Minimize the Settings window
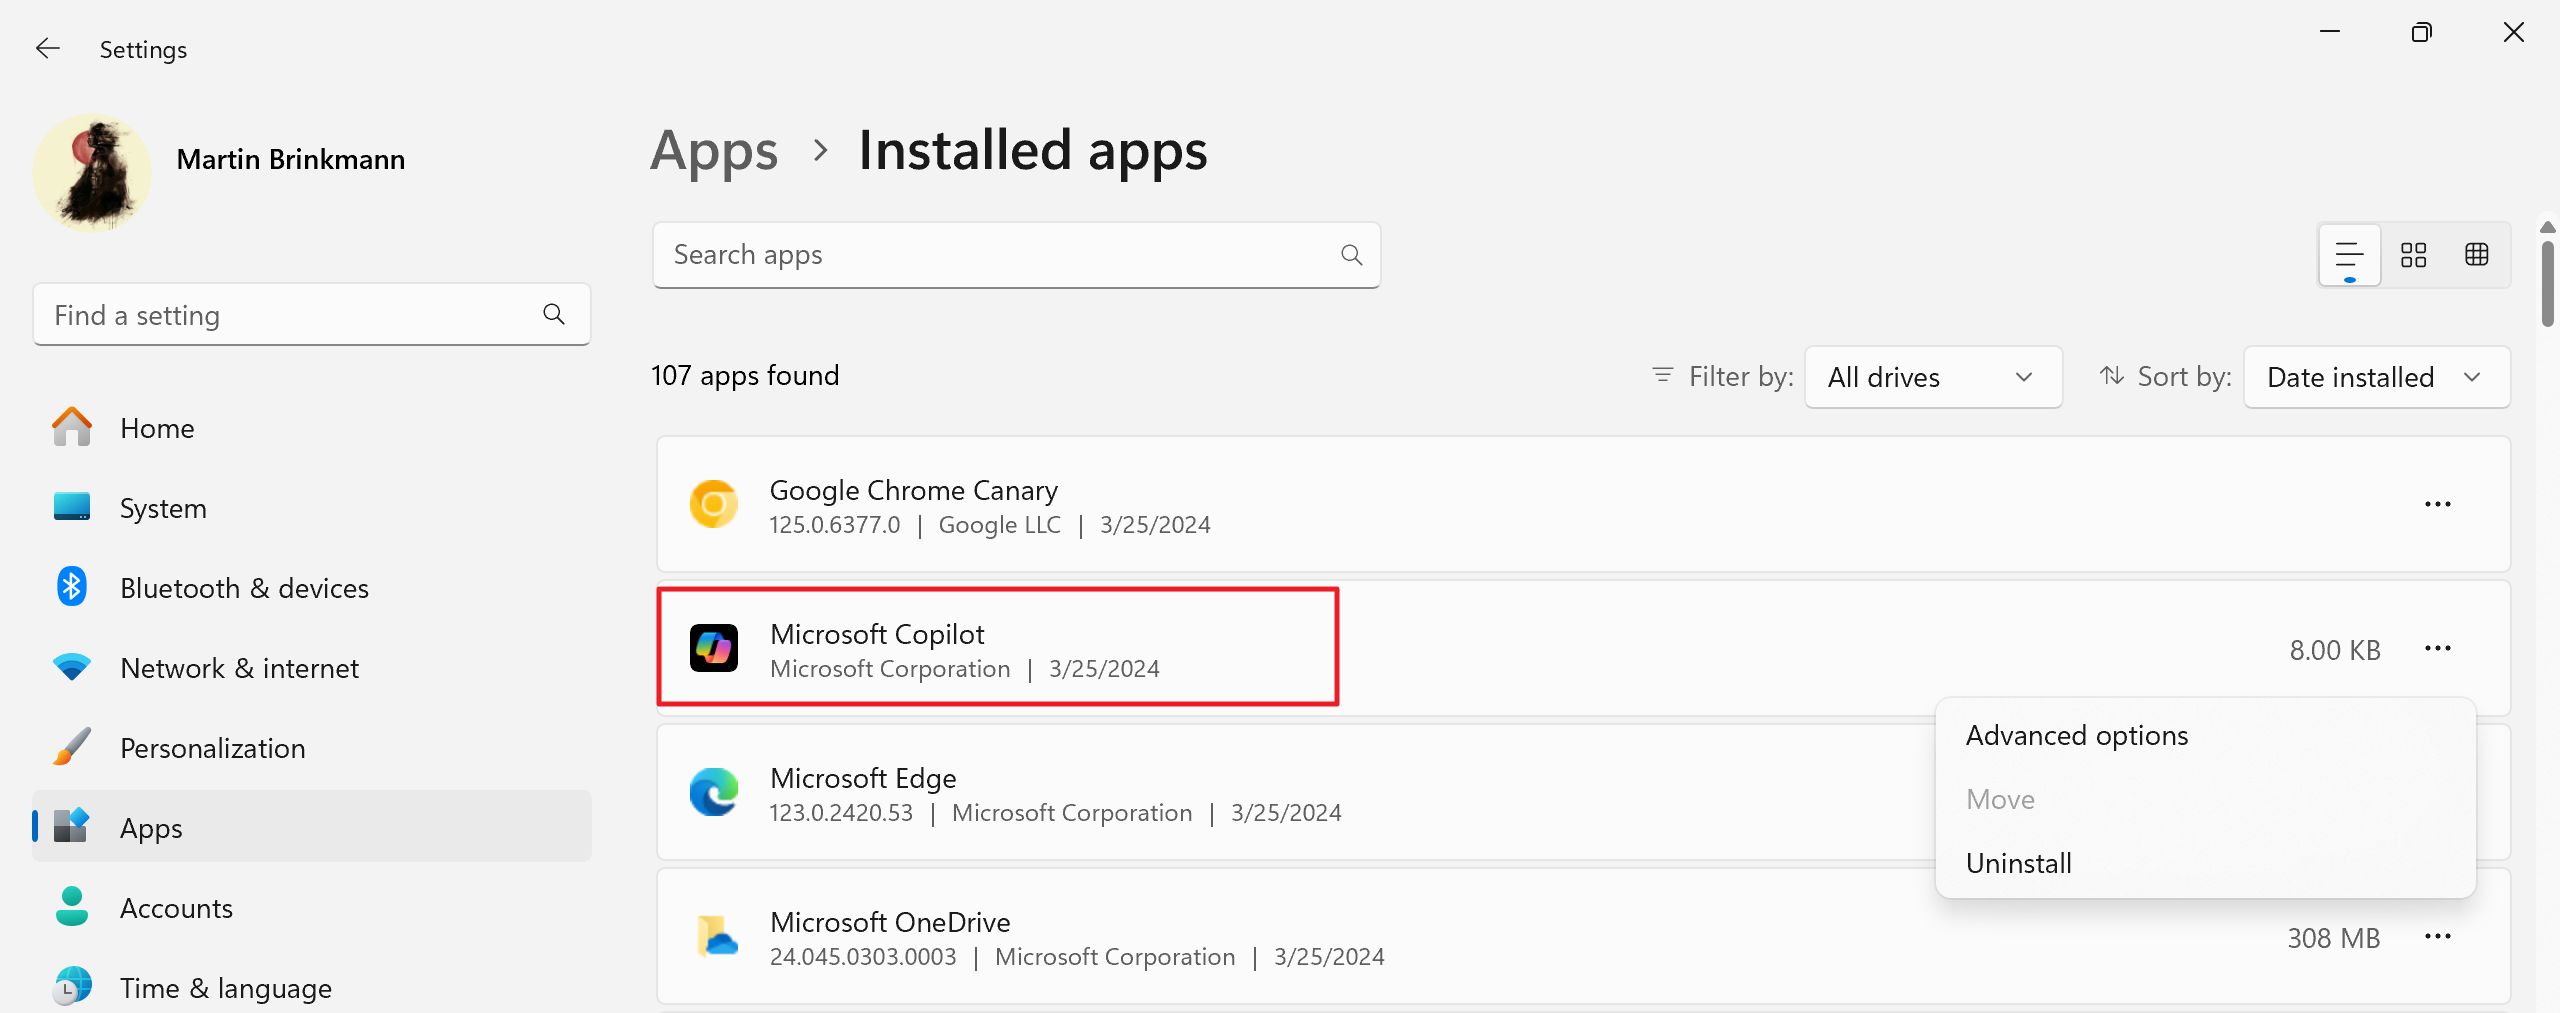The height and width of the screenshot is (1013, 2560). point(2329,33)
